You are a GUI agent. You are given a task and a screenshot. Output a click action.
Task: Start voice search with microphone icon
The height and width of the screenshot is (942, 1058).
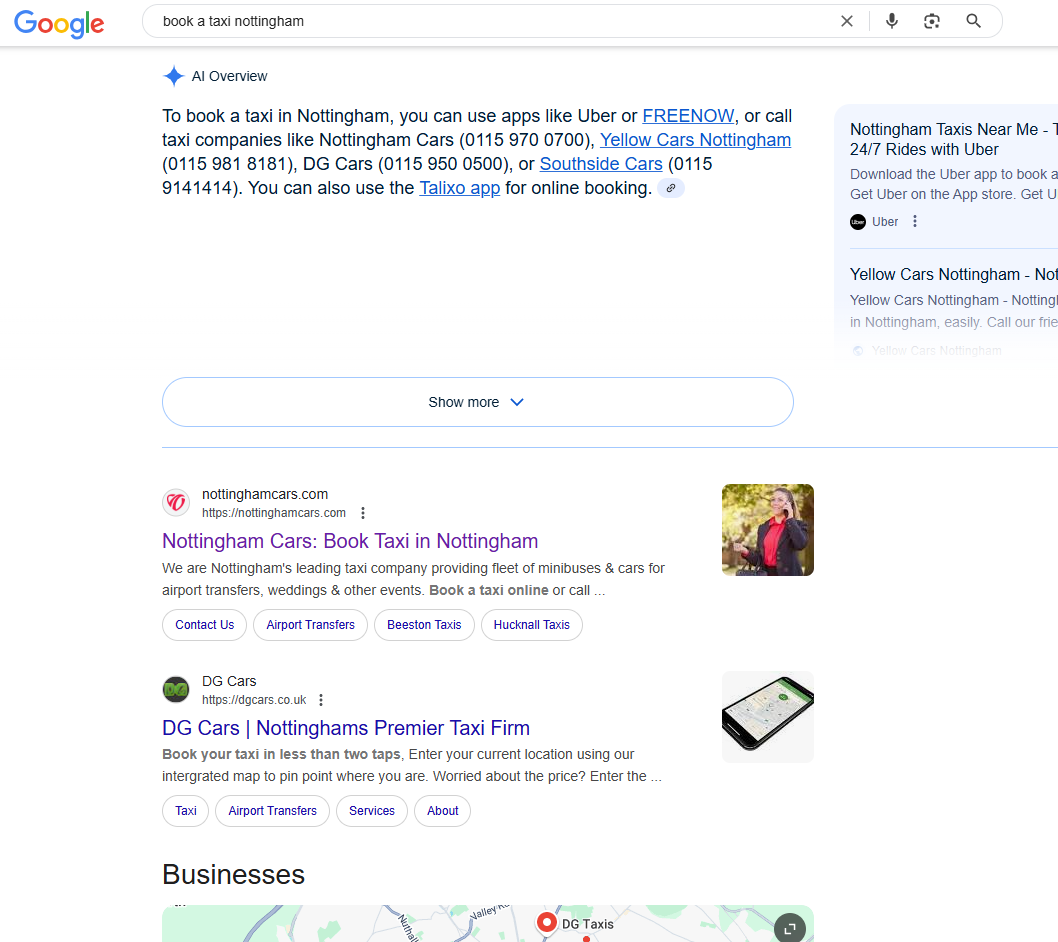(x=891, y=21)
